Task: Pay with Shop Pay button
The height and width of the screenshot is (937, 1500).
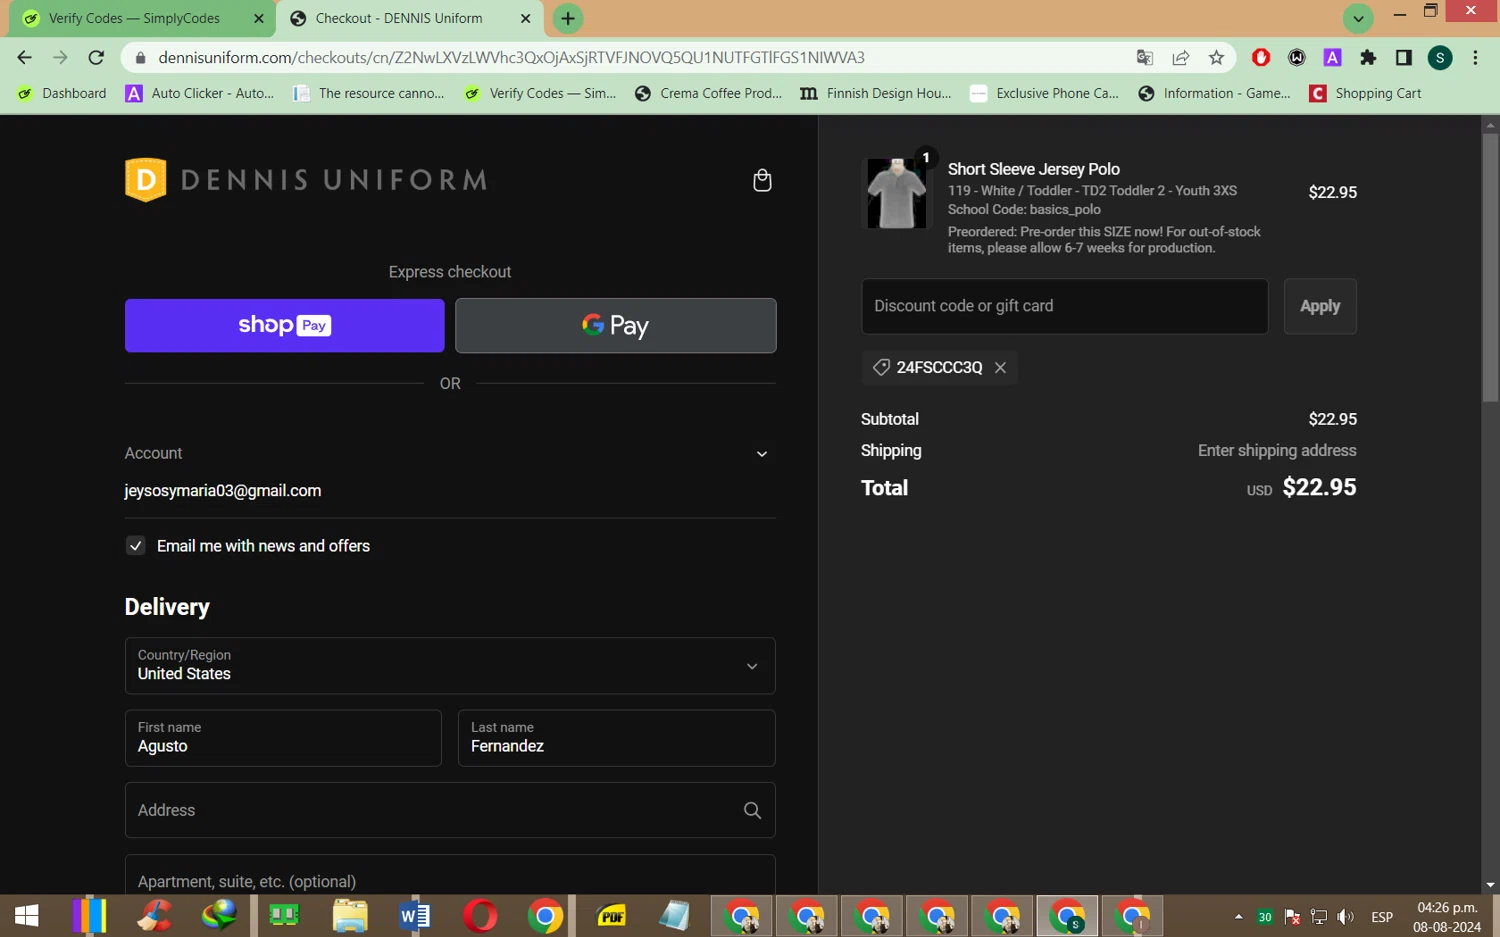Action: (x=285, y=326)
